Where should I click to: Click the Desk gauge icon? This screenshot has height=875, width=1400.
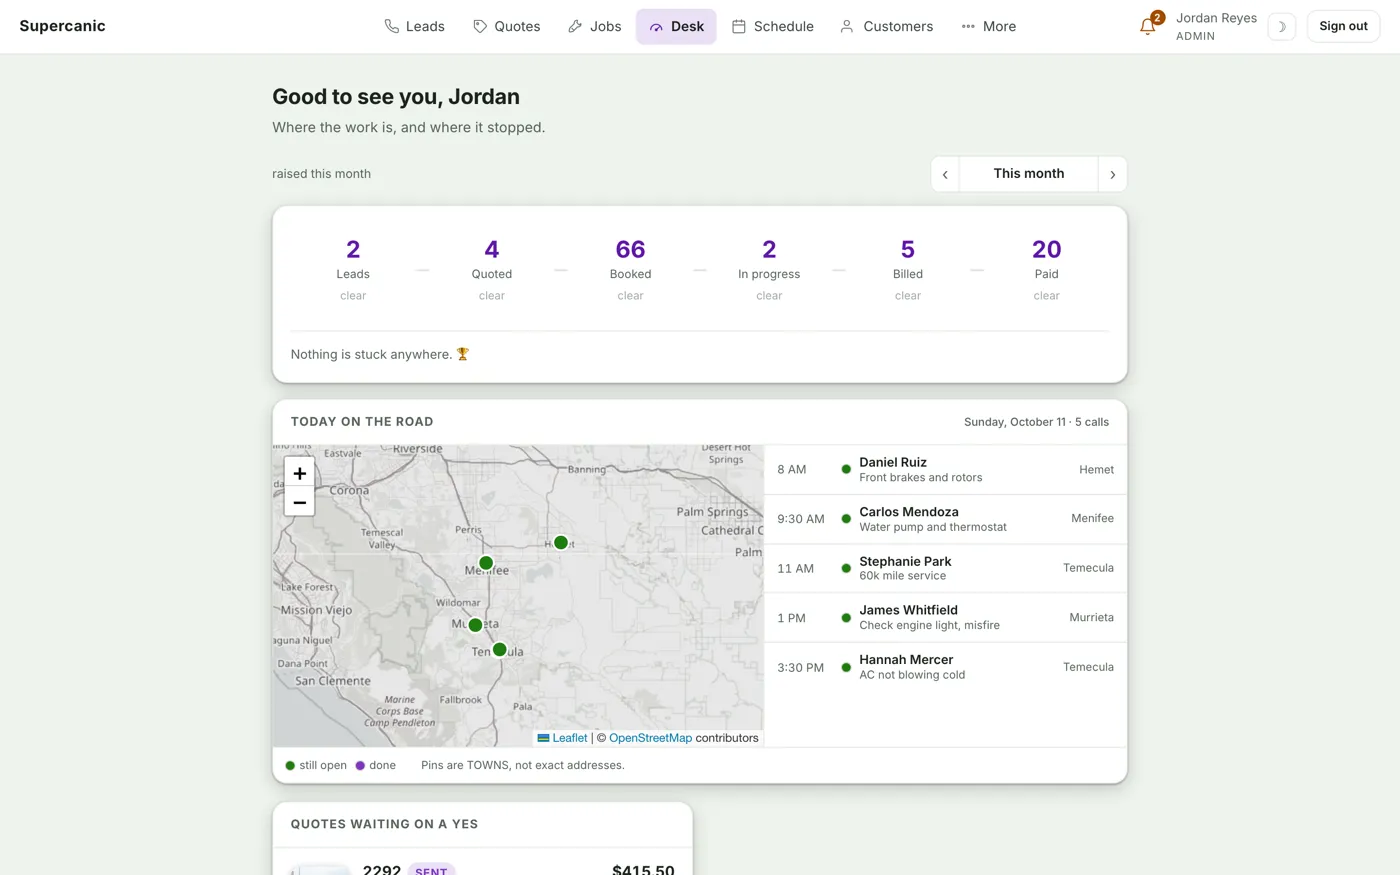coord(656,27)
